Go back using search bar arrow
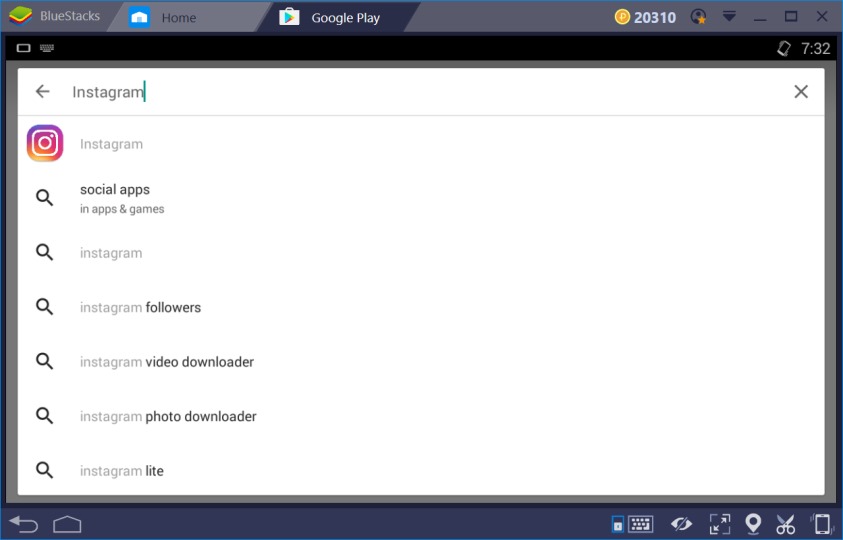The width and height of the screenshot is (843, 540). point(42,91)
